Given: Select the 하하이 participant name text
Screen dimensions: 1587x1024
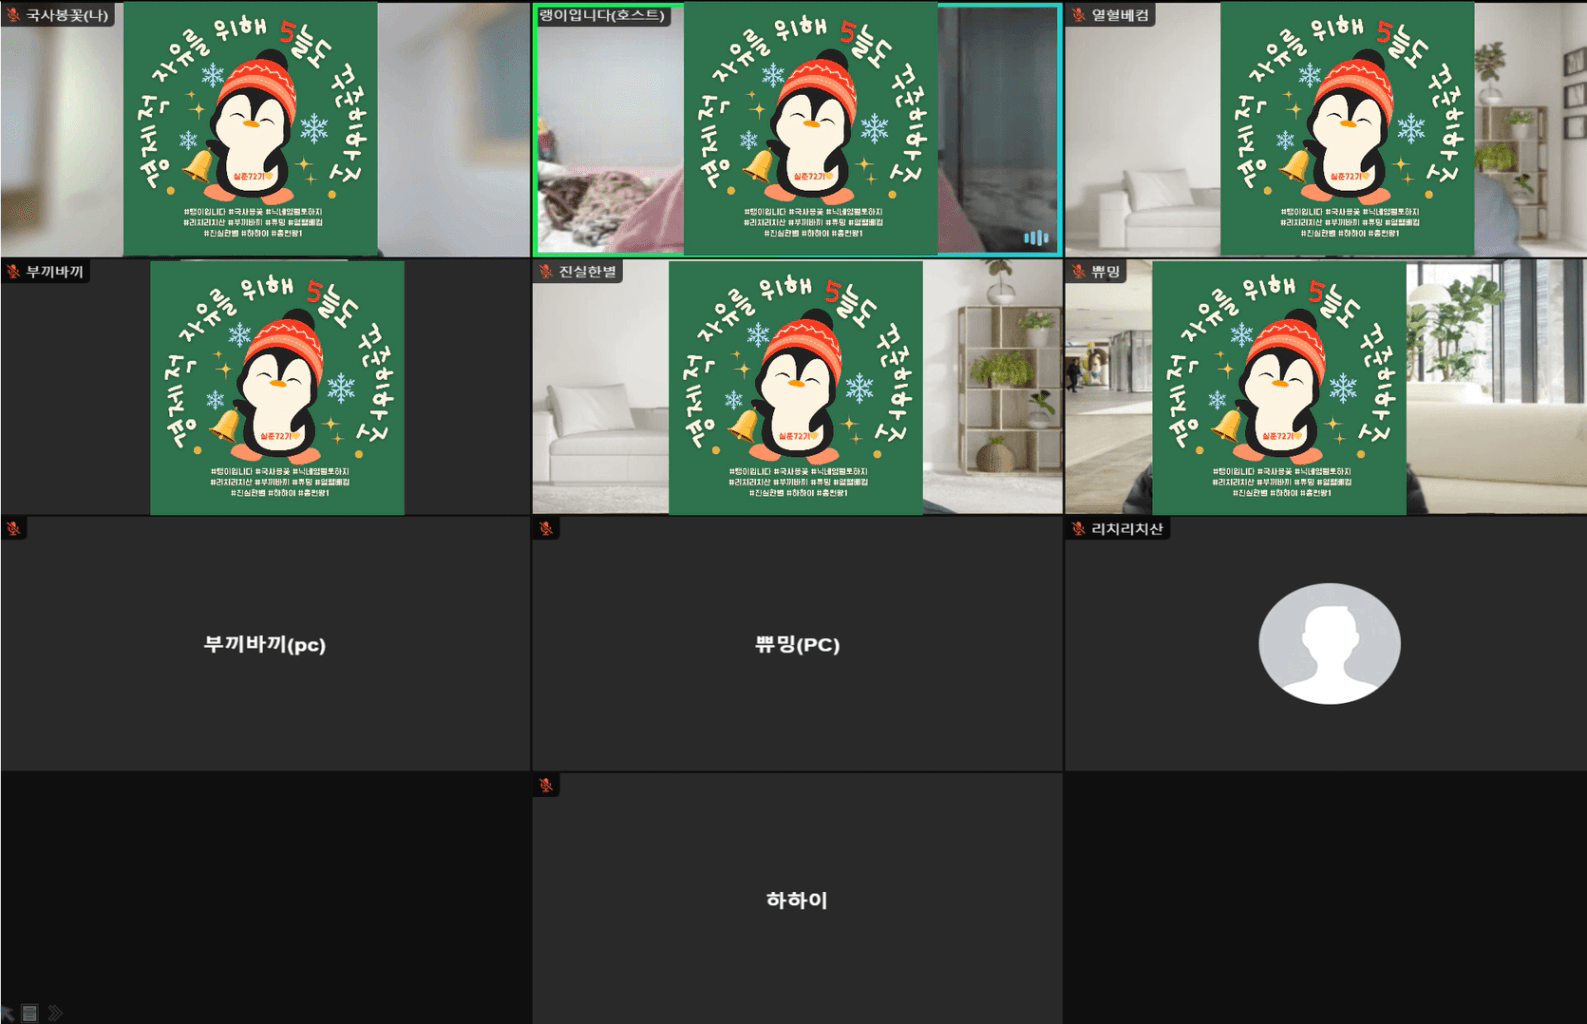Looking at the screenshot, I should tap(796, 900).
